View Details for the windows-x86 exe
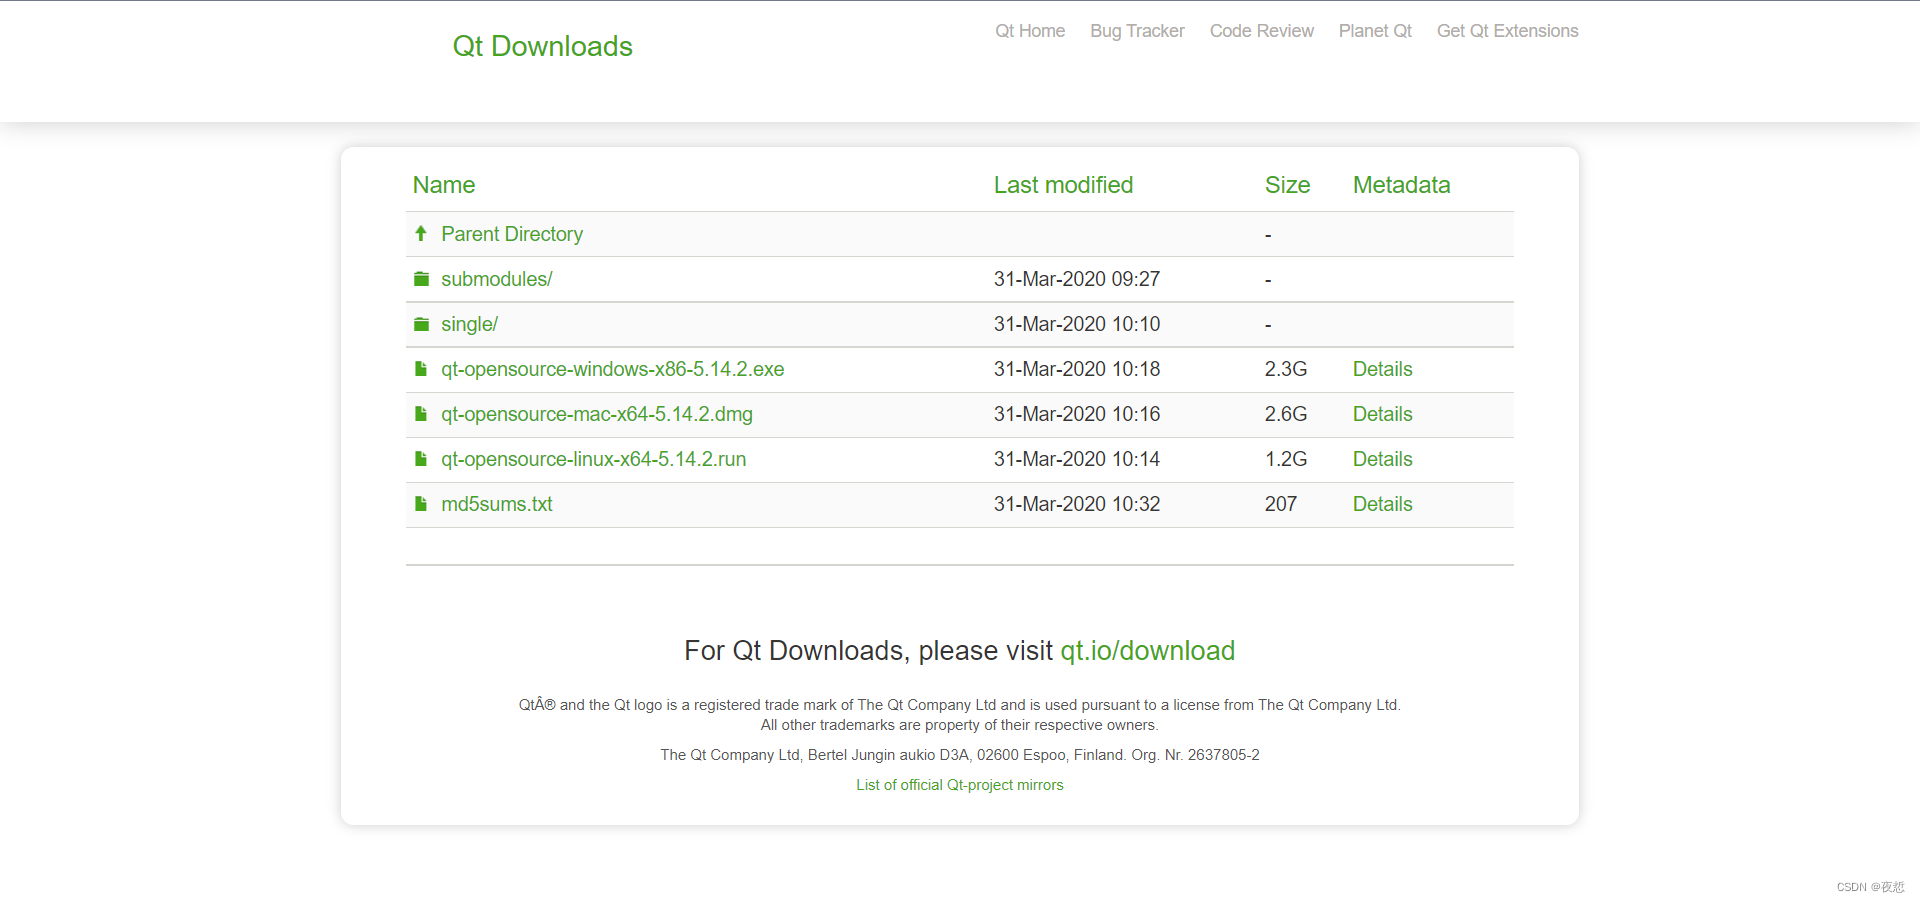 pyautogui.click(x=1382, y=369)
